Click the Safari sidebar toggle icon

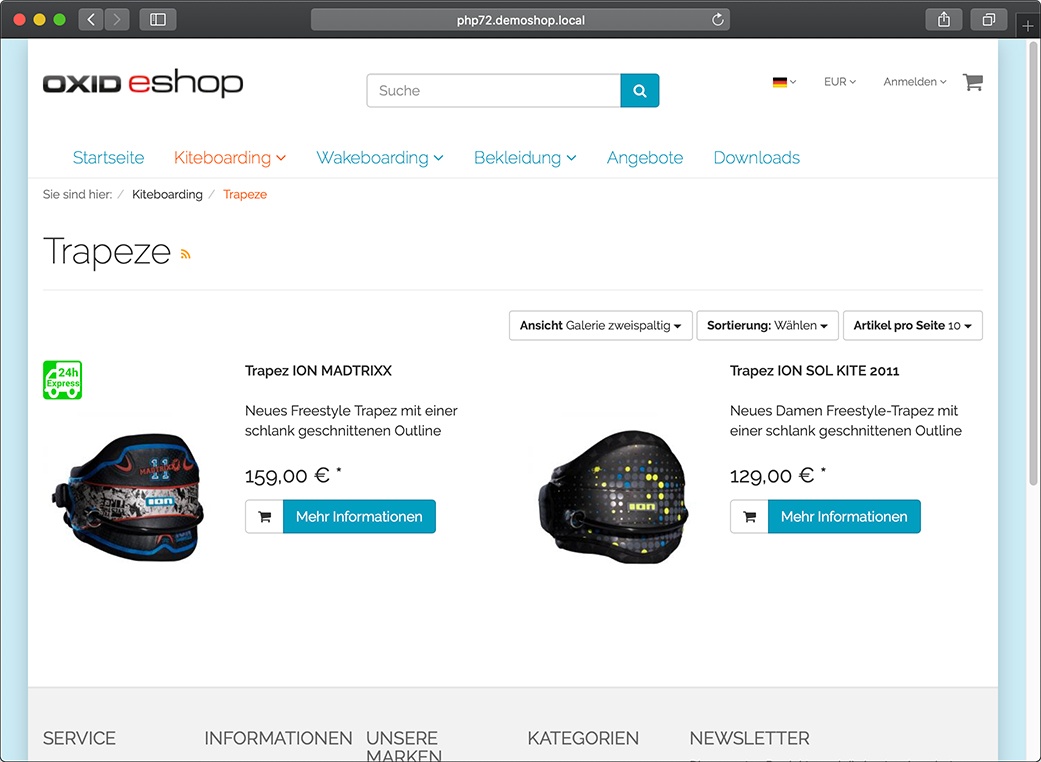point(158,19)
